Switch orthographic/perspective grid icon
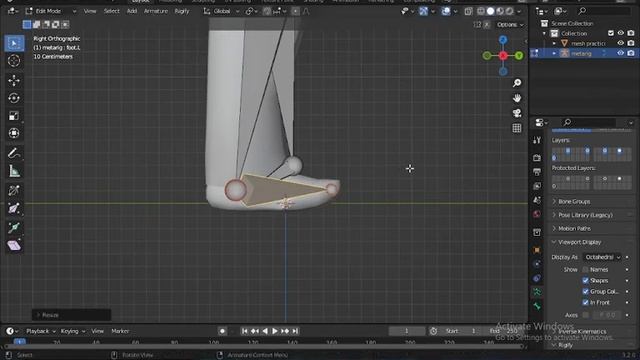This screenshot has width=640, height=360. coord(517,128)
